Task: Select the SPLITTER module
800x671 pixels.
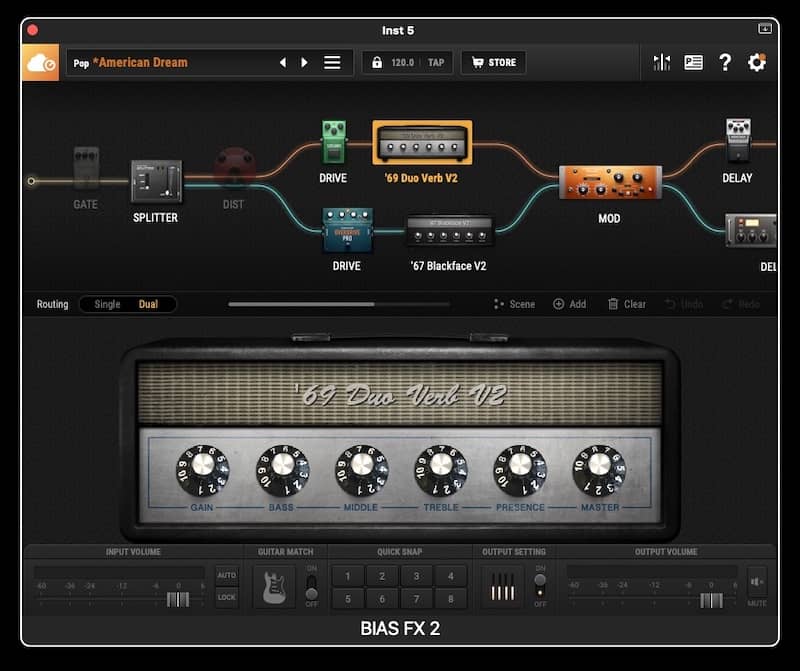Action: coord(156,182)
